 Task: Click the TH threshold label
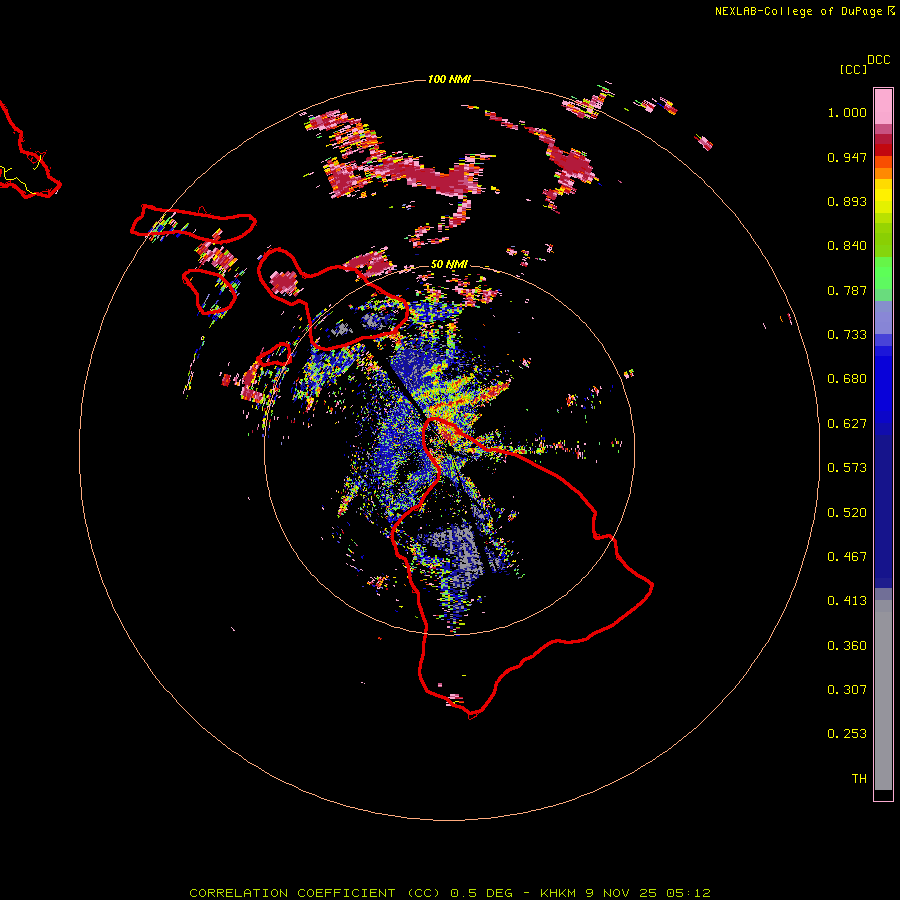point(859,779)
